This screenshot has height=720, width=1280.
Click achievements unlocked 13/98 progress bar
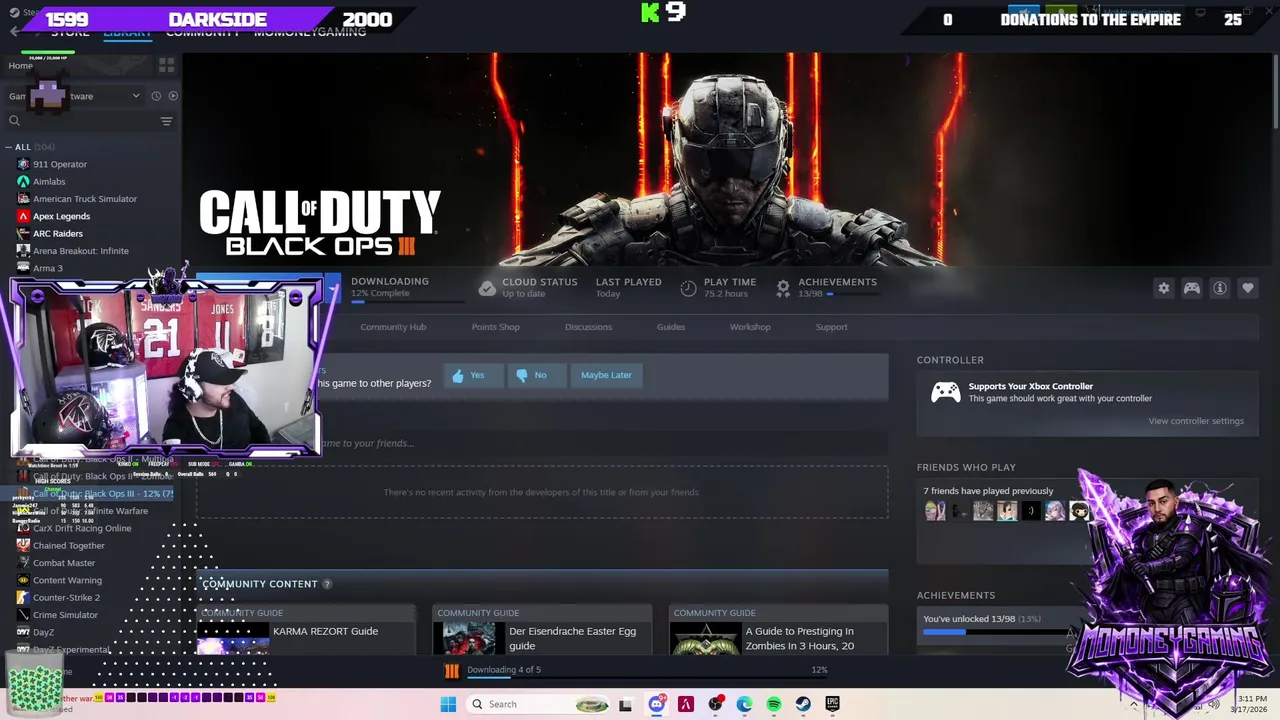tap(995, 632)
